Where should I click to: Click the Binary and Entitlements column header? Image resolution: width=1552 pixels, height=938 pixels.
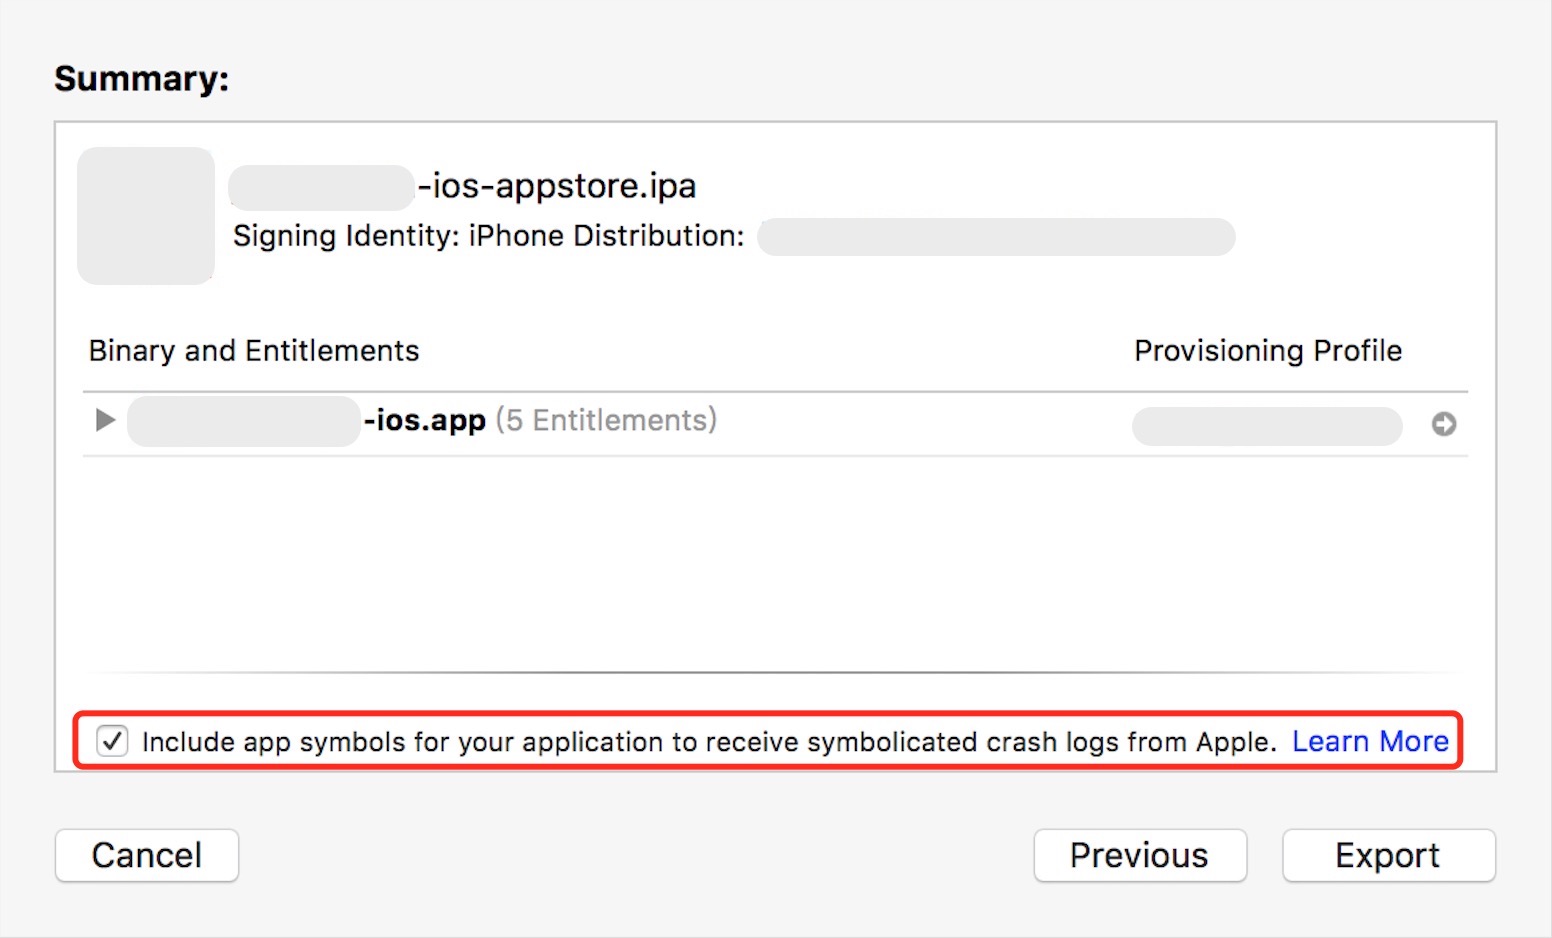tap(254, 351)
